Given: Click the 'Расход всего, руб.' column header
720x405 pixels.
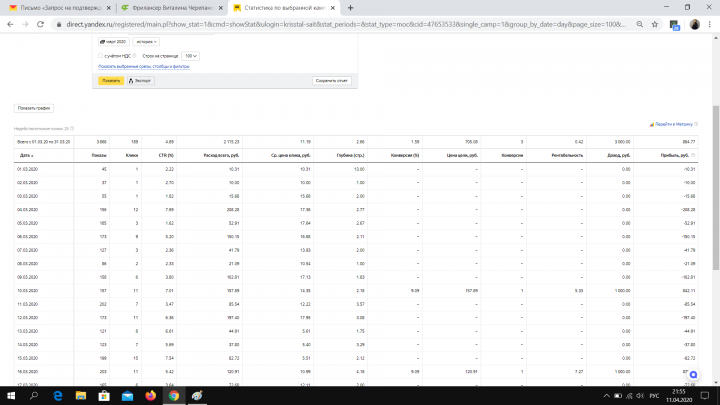Looking at the screenshot, I should tap(221, 156).
